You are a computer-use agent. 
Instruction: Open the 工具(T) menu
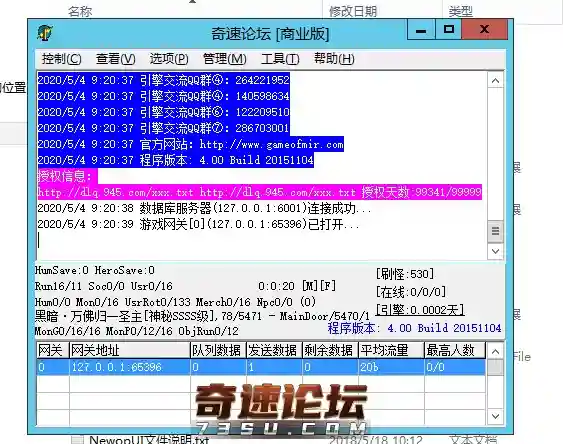280,59
